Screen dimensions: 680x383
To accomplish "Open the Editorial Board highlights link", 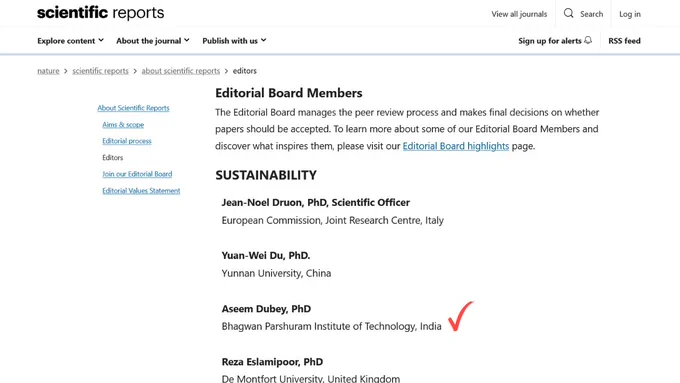I will 456,146.
